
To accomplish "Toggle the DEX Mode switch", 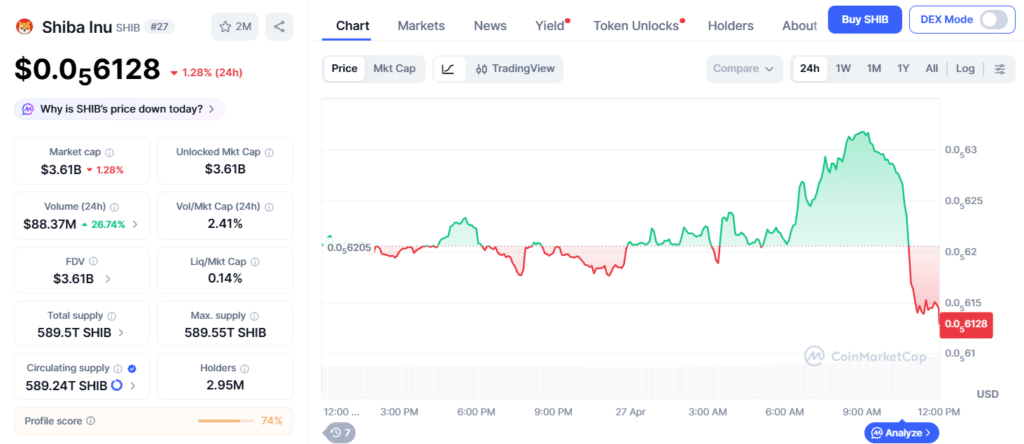I will tap(993, 19).
